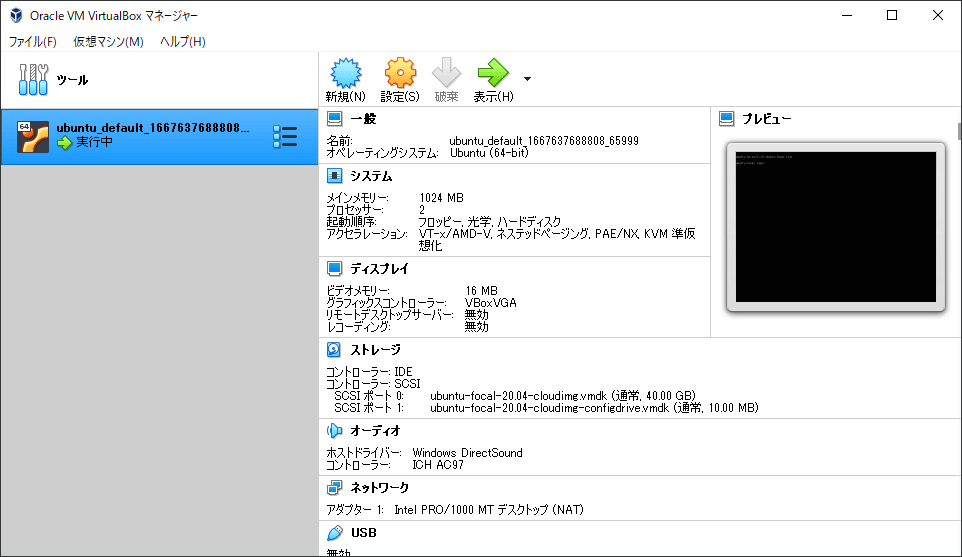The height and width of the screenshot is (557, 962).
Task: Click the VT-x/AMD-V acceleration value
Action: (557, 240)
